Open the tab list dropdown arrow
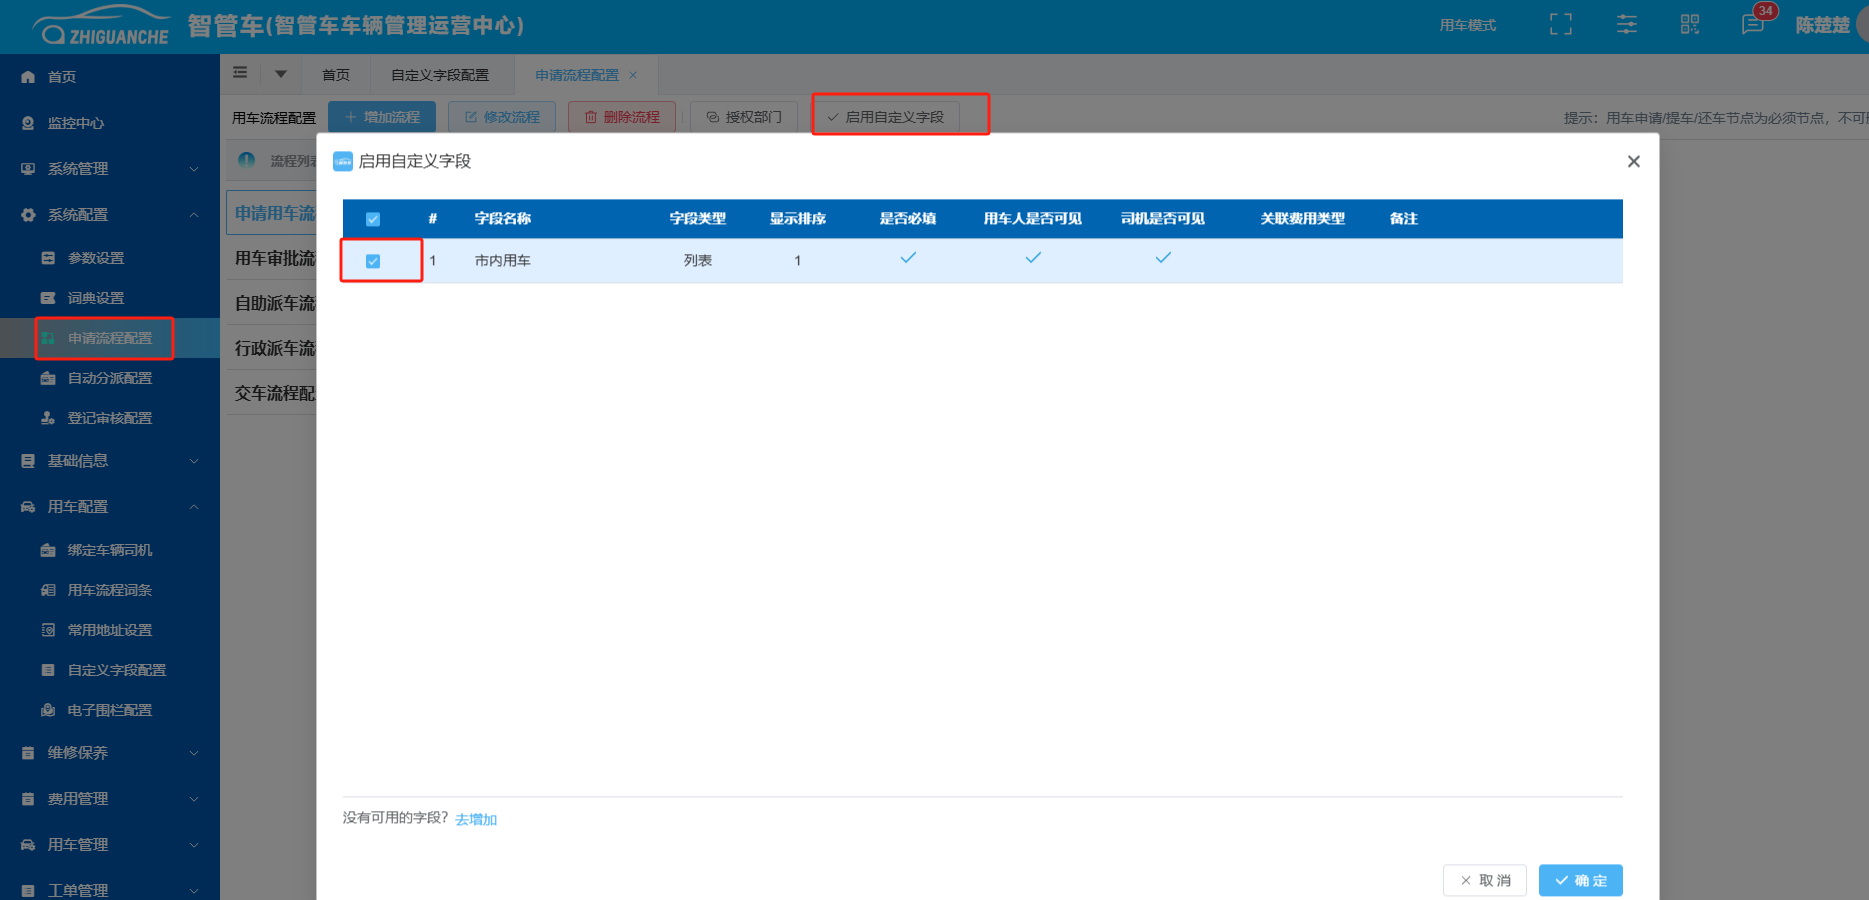 (281, 74)
